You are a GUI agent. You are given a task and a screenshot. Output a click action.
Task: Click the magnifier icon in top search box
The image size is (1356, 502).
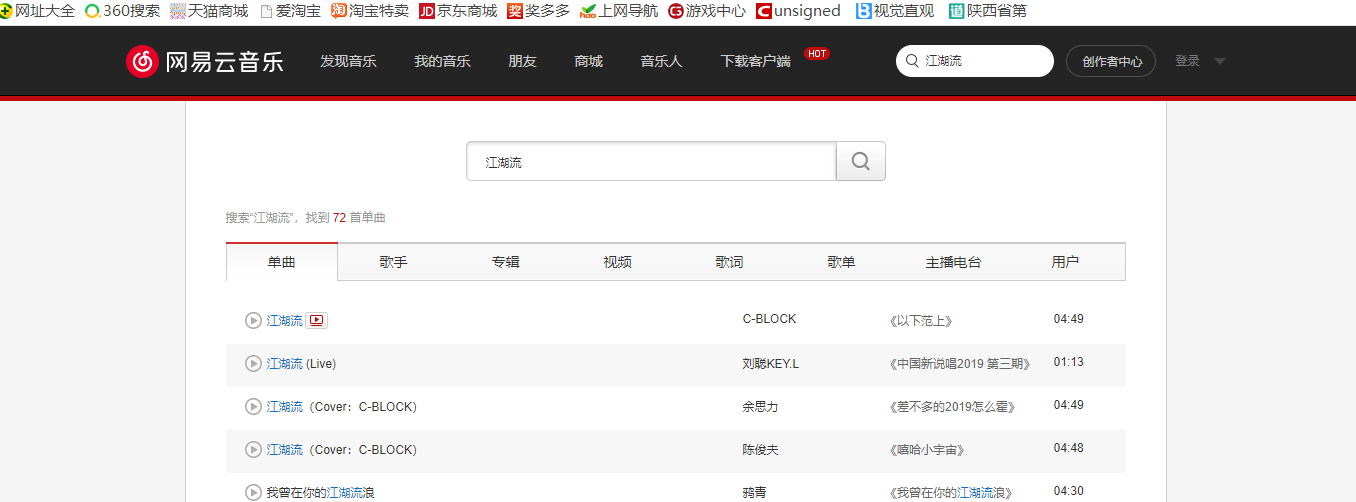coord(912,61)
